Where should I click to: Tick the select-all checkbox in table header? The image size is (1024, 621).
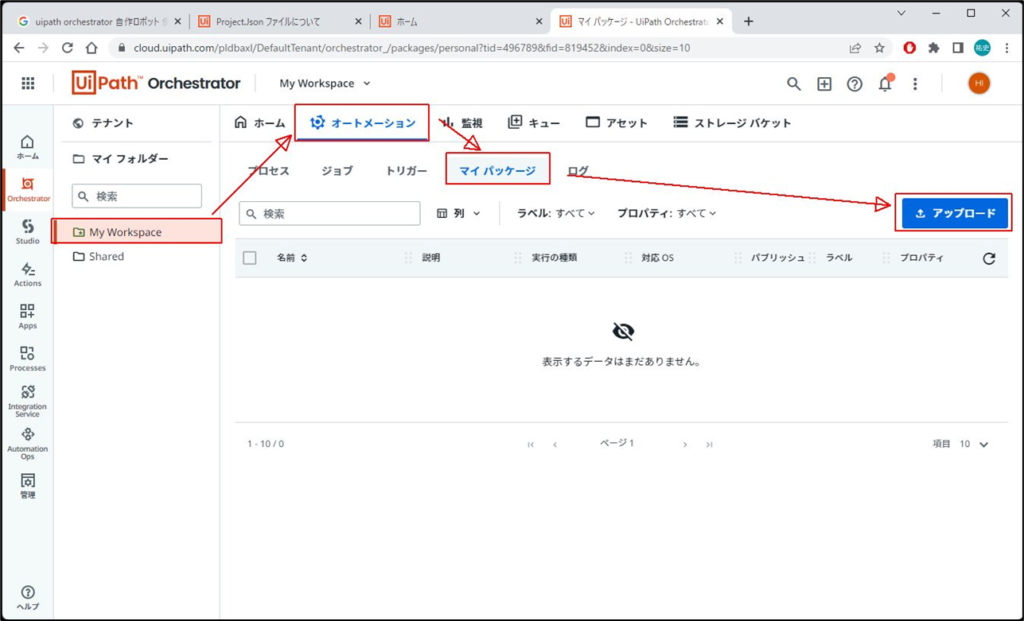249,258
